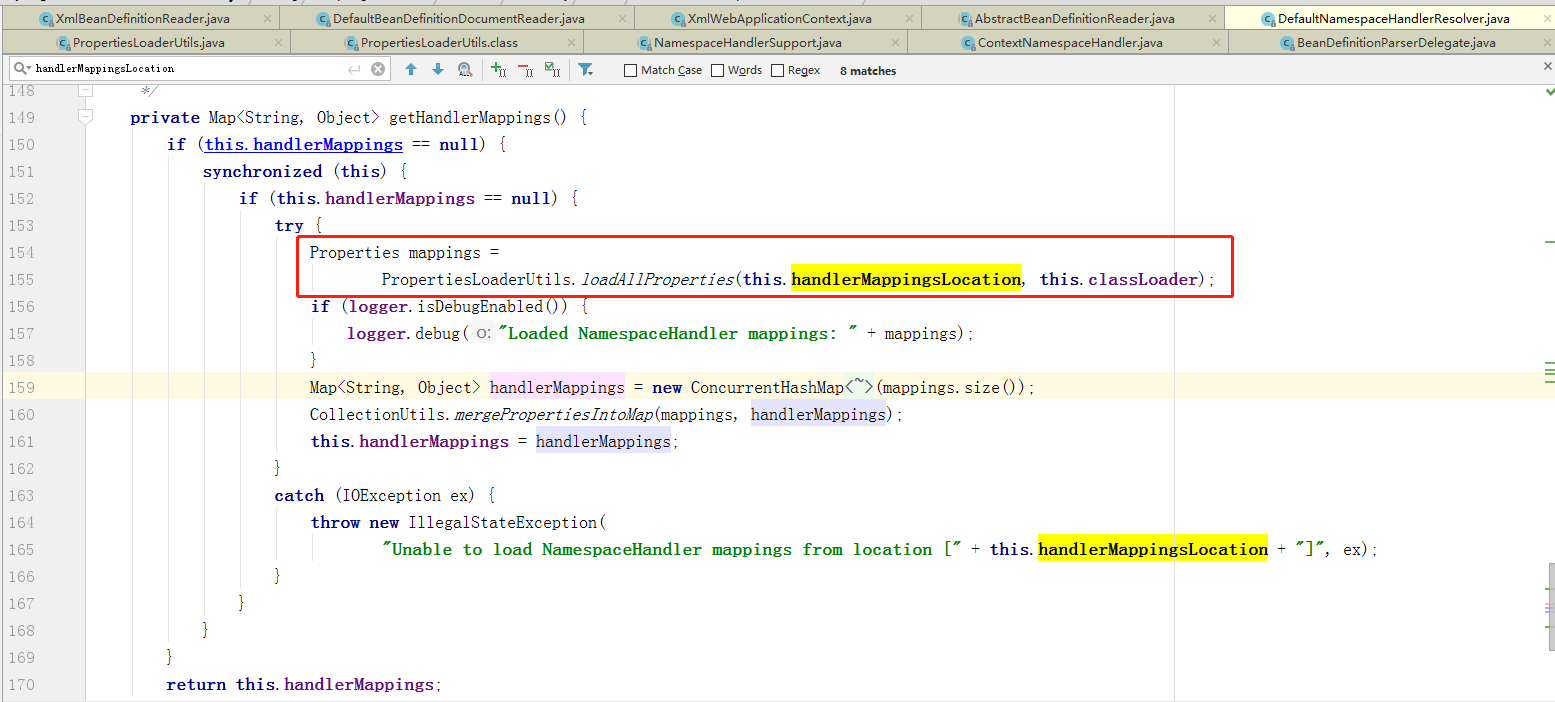The image size is (1555, 702).
Task: Open the PropertiesLoaderUtils.class tab
Action: click(x=437, y=42)
